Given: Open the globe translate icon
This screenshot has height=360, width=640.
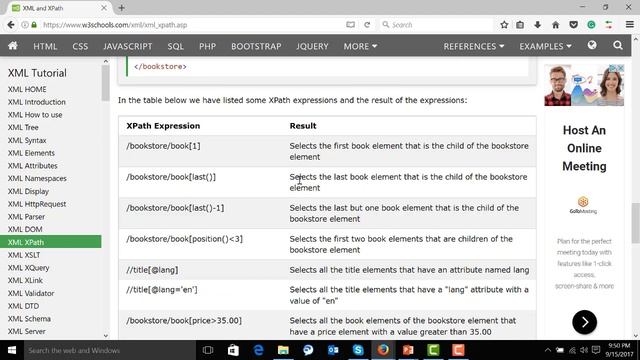Looking at the screenshot, I should click(x=592, y=45).
